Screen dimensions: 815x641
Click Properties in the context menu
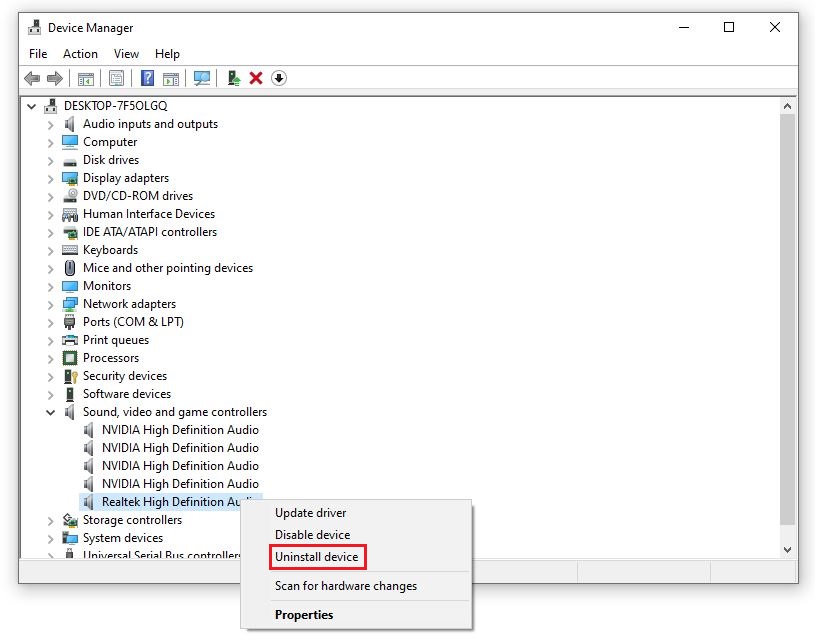(303, 614)
